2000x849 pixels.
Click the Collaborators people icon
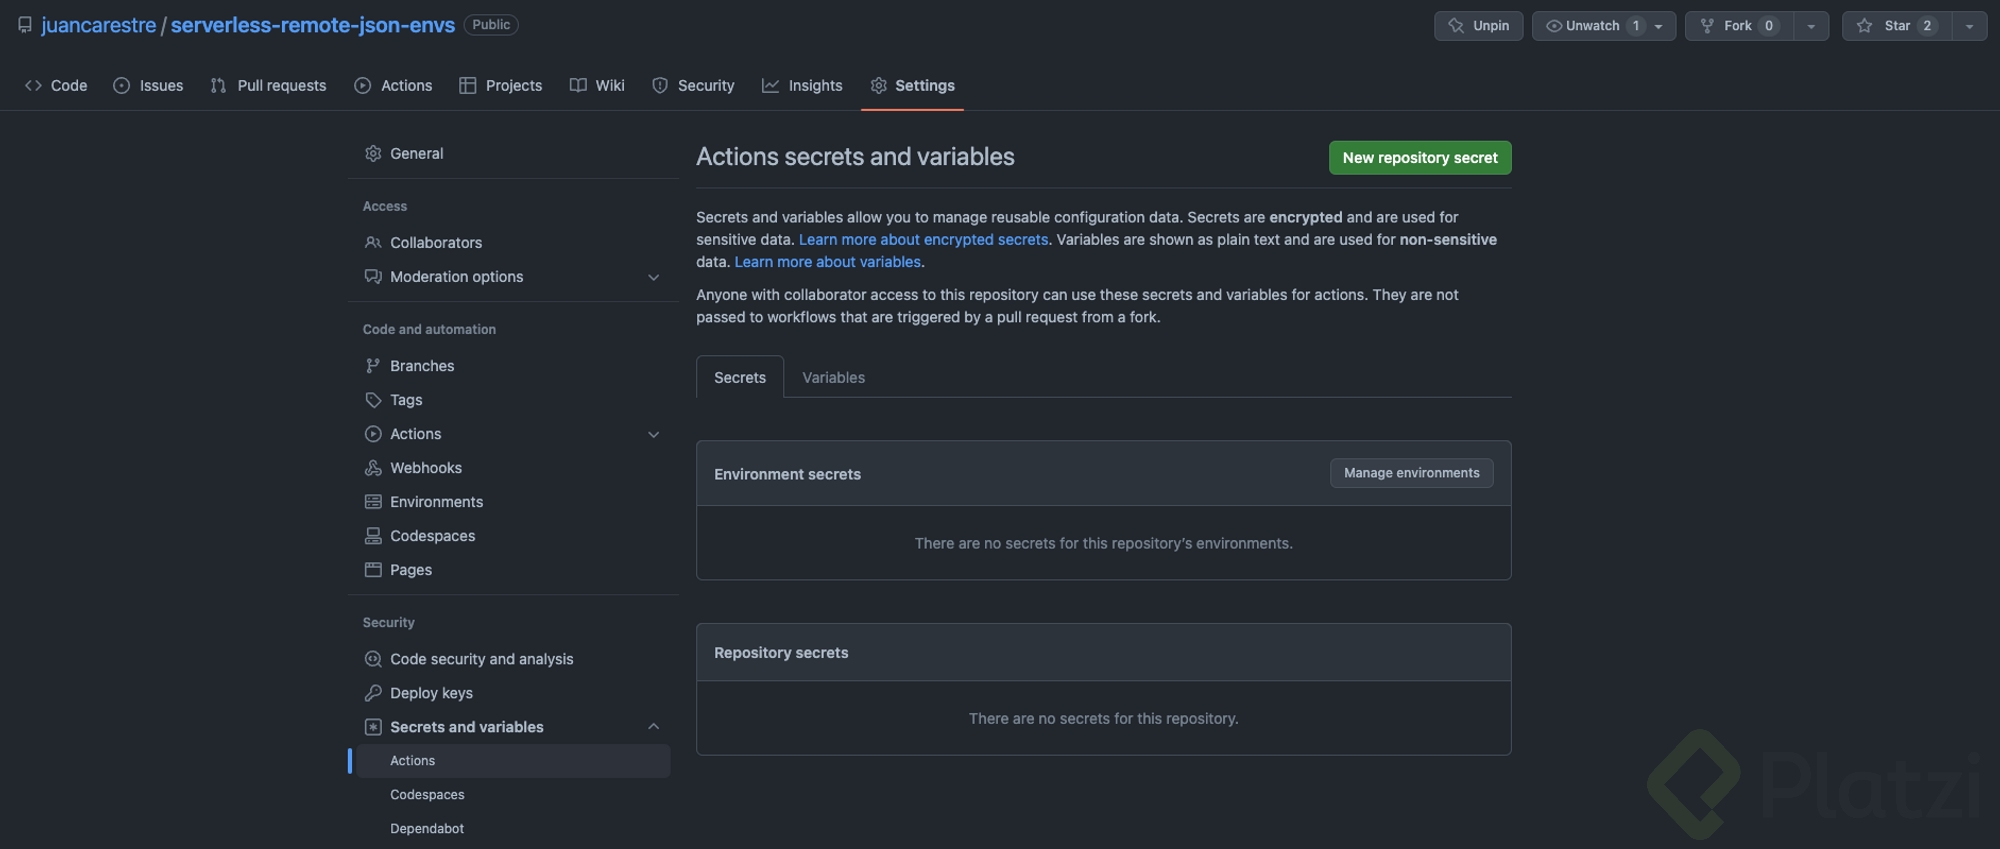373,242
